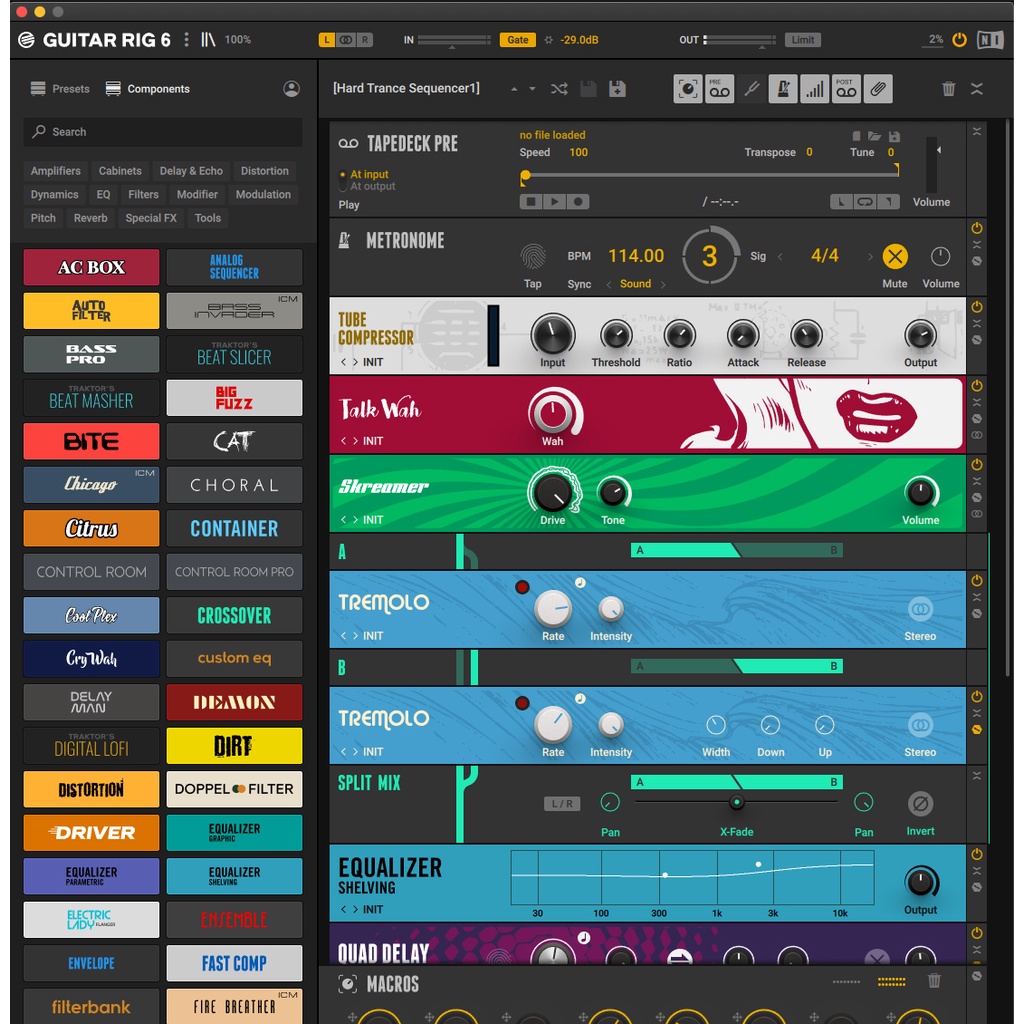Screen dimensions: 1024x1024
Task: Toggle the Metronome in the rack toolbar
Action: [783, 89]
